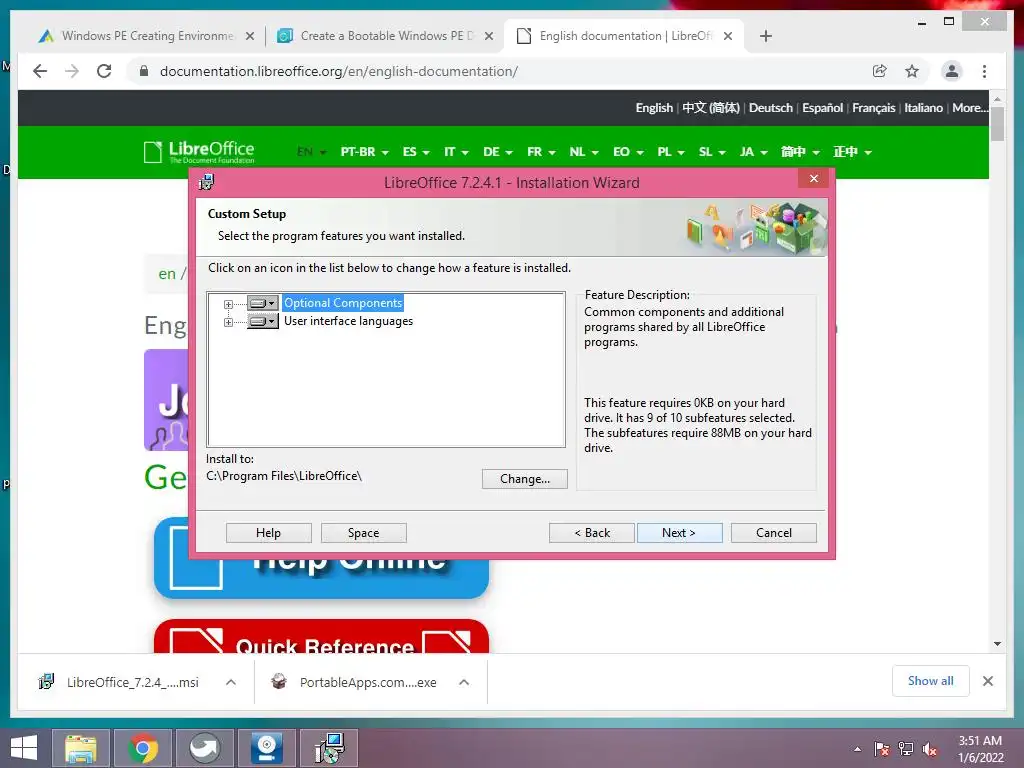Choose Deutsch language link

[771, 108]
